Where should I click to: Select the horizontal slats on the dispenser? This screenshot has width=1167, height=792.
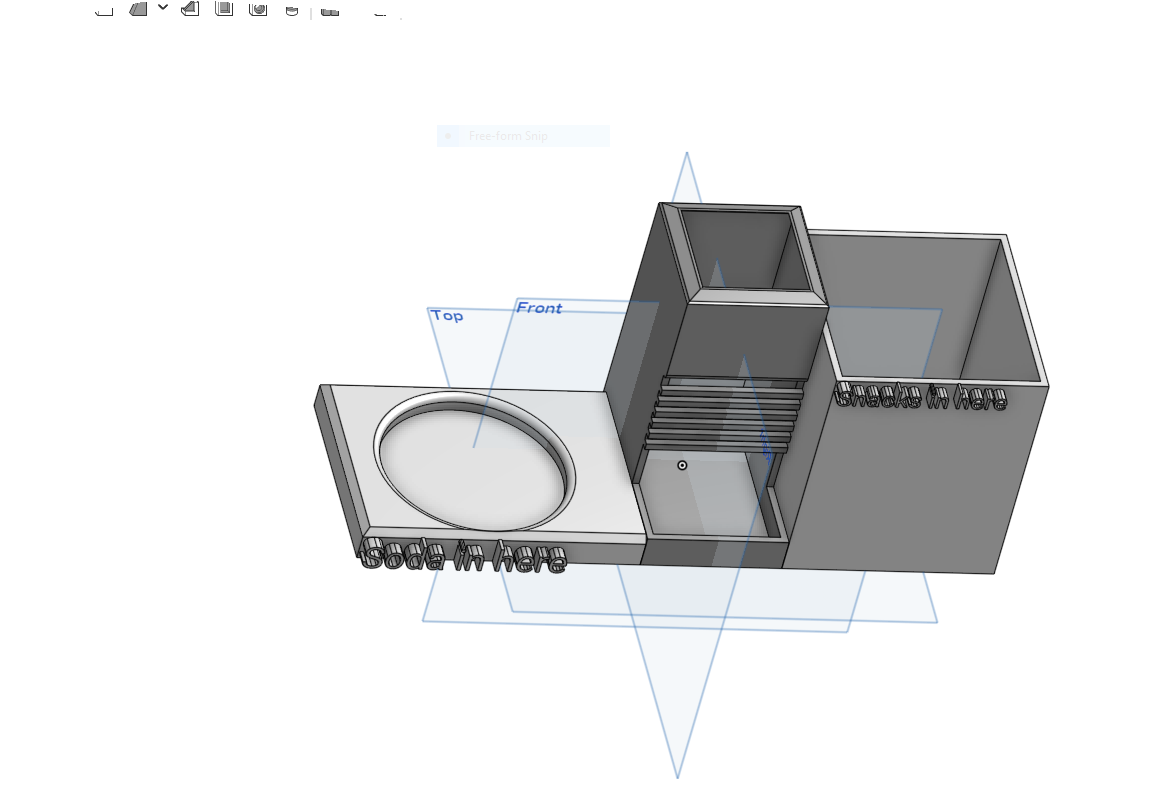pos(725,414)
